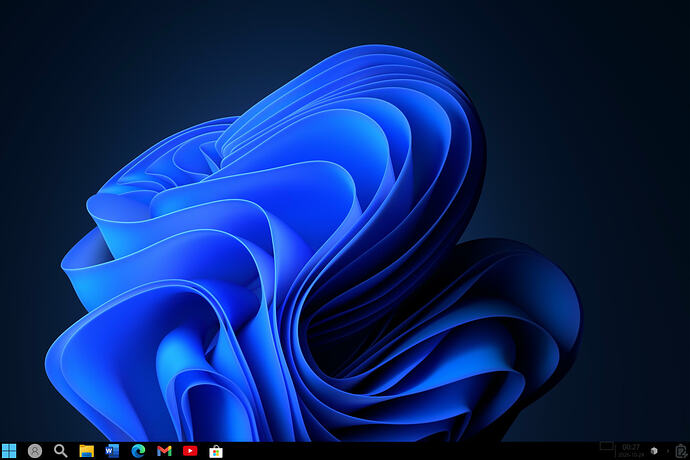Click the white cube tray icon
Image resolution: width=690 pixels, height=460 pixels.
click(654, 451)
